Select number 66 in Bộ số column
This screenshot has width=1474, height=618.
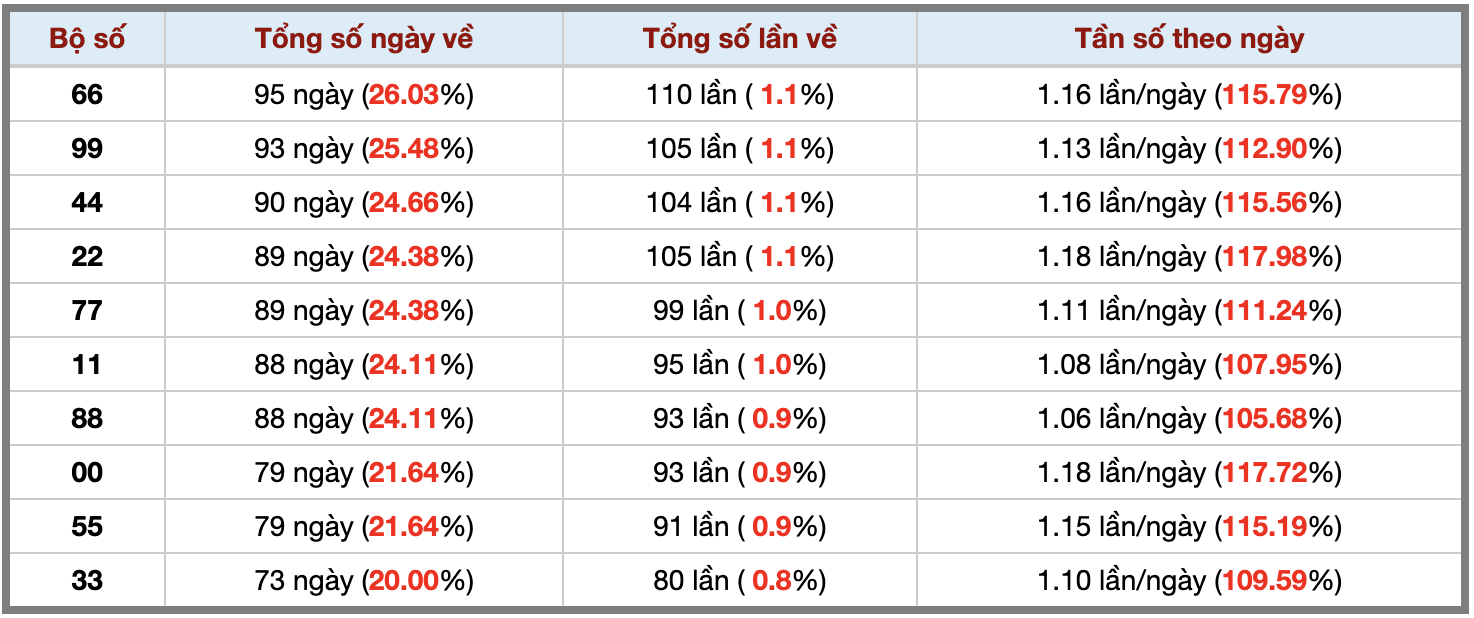tap(87, 94)
